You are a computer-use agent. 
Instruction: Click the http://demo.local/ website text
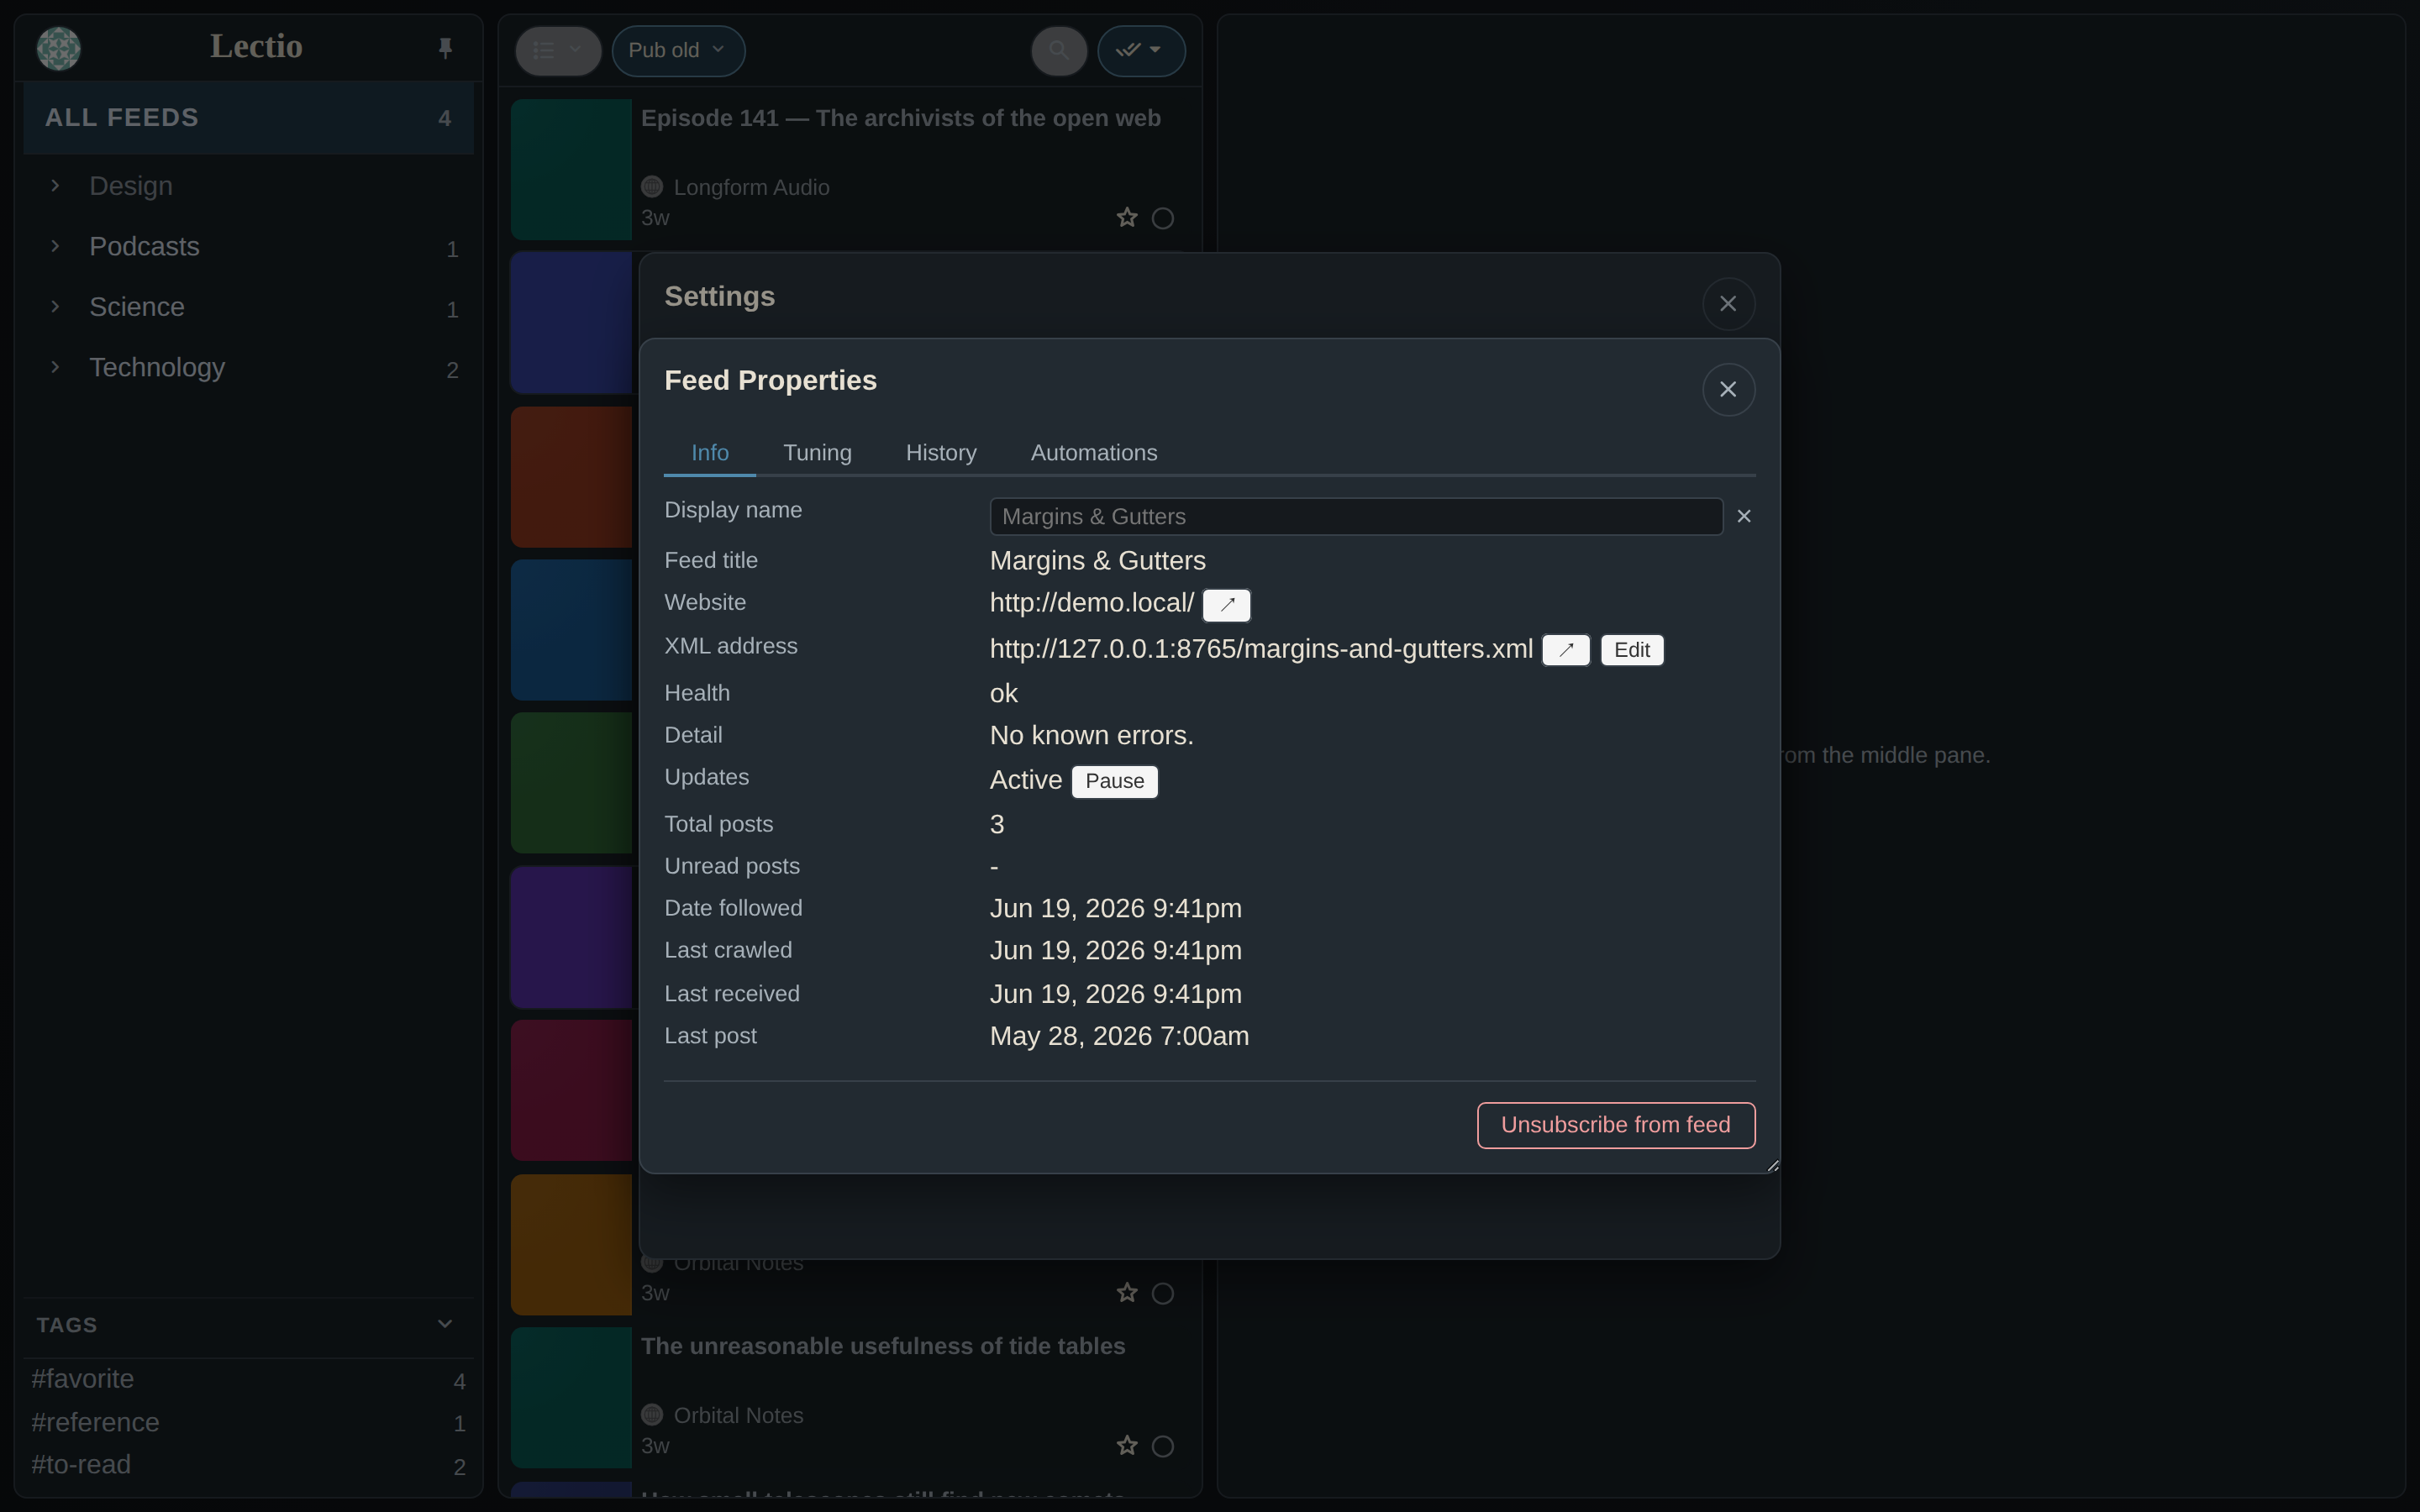pyautogui.click(x=1092, y=603)
